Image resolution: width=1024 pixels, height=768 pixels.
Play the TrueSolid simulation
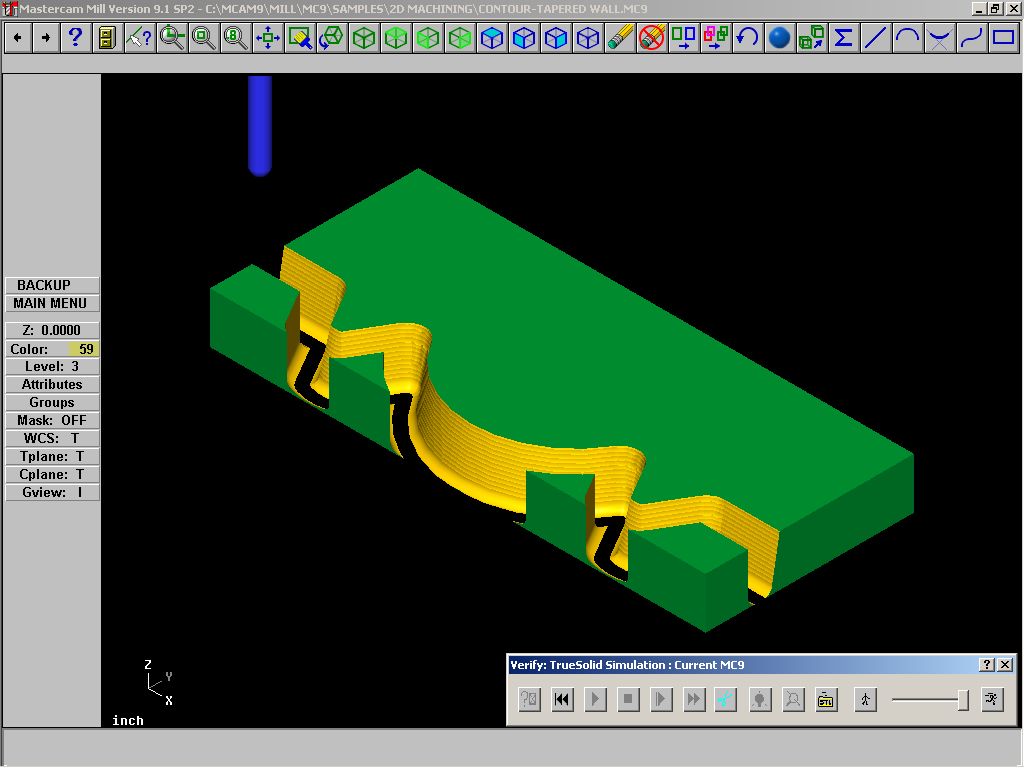tap(595, 700)
